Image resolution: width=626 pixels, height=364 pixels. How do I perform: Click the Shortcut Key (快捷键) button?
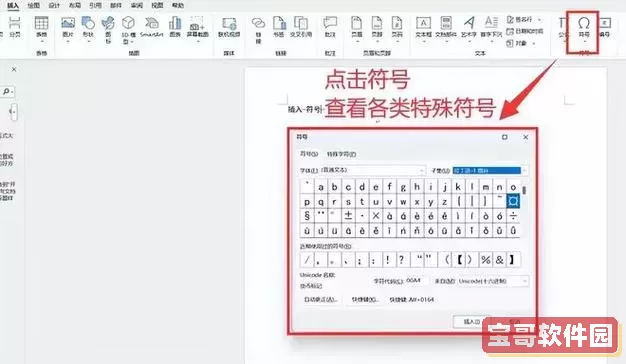point(365,299)
